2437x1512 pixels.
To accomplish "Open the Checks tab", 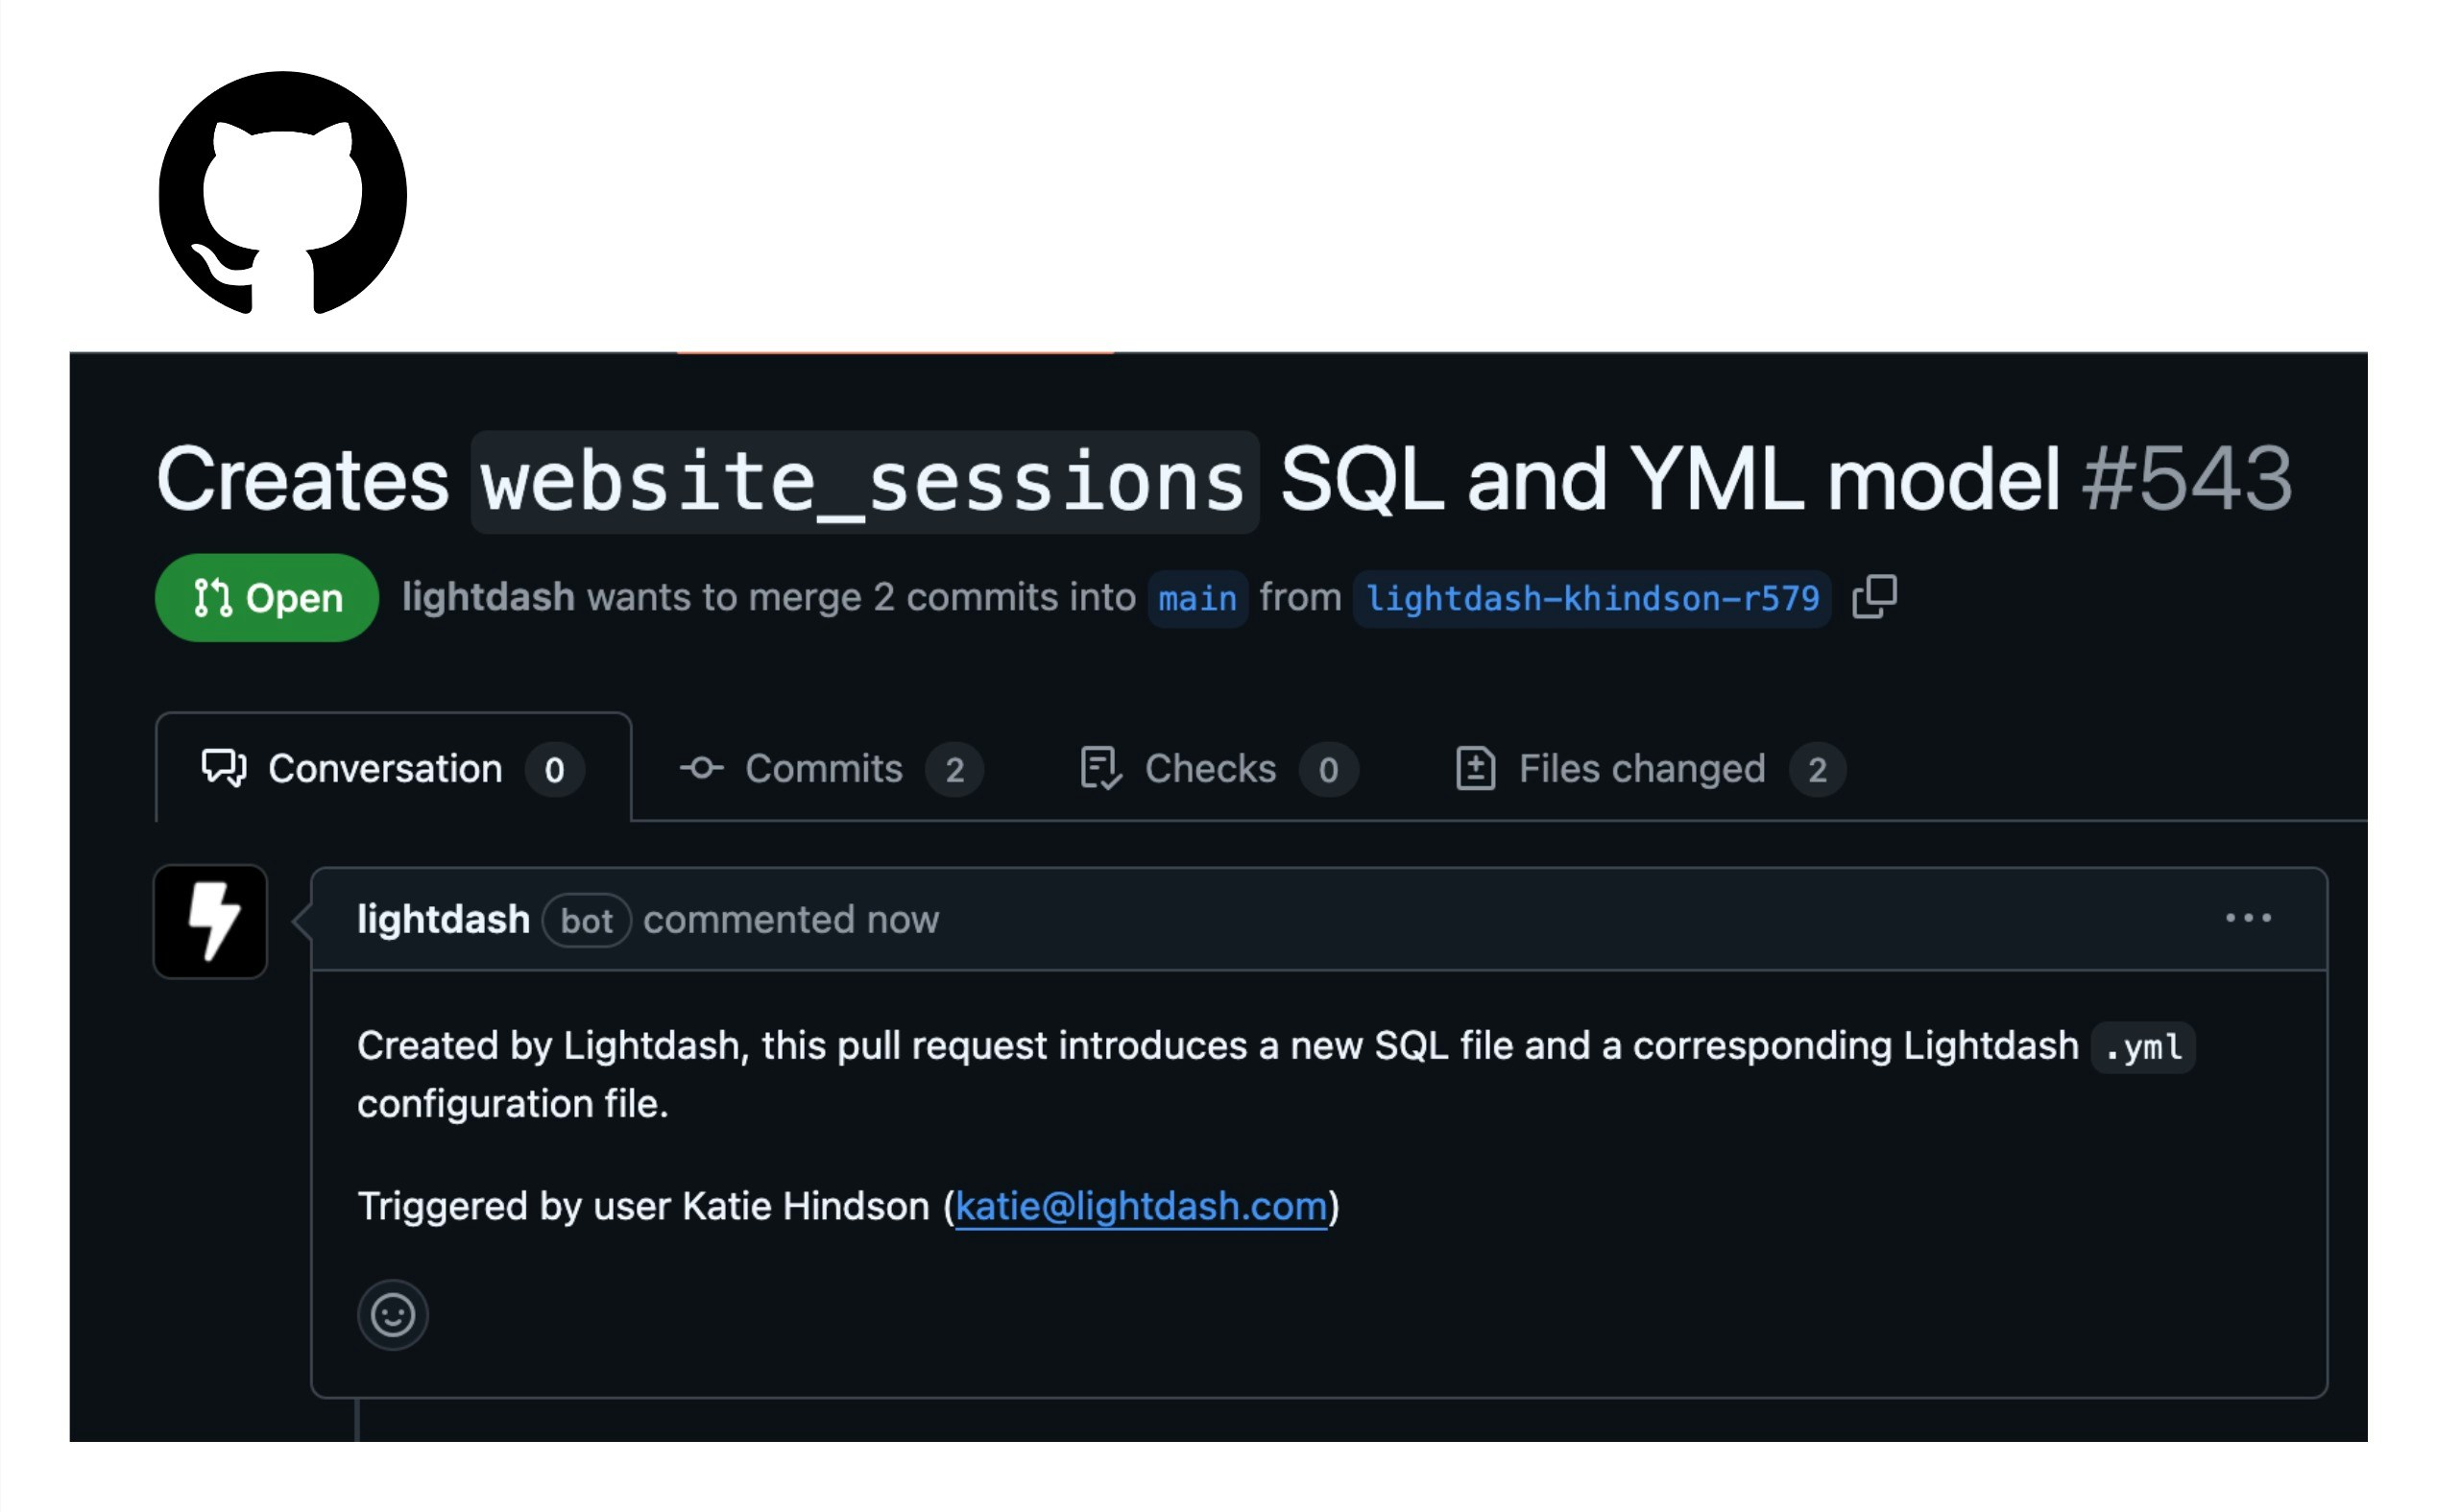I will click(x=1219, y=768).
